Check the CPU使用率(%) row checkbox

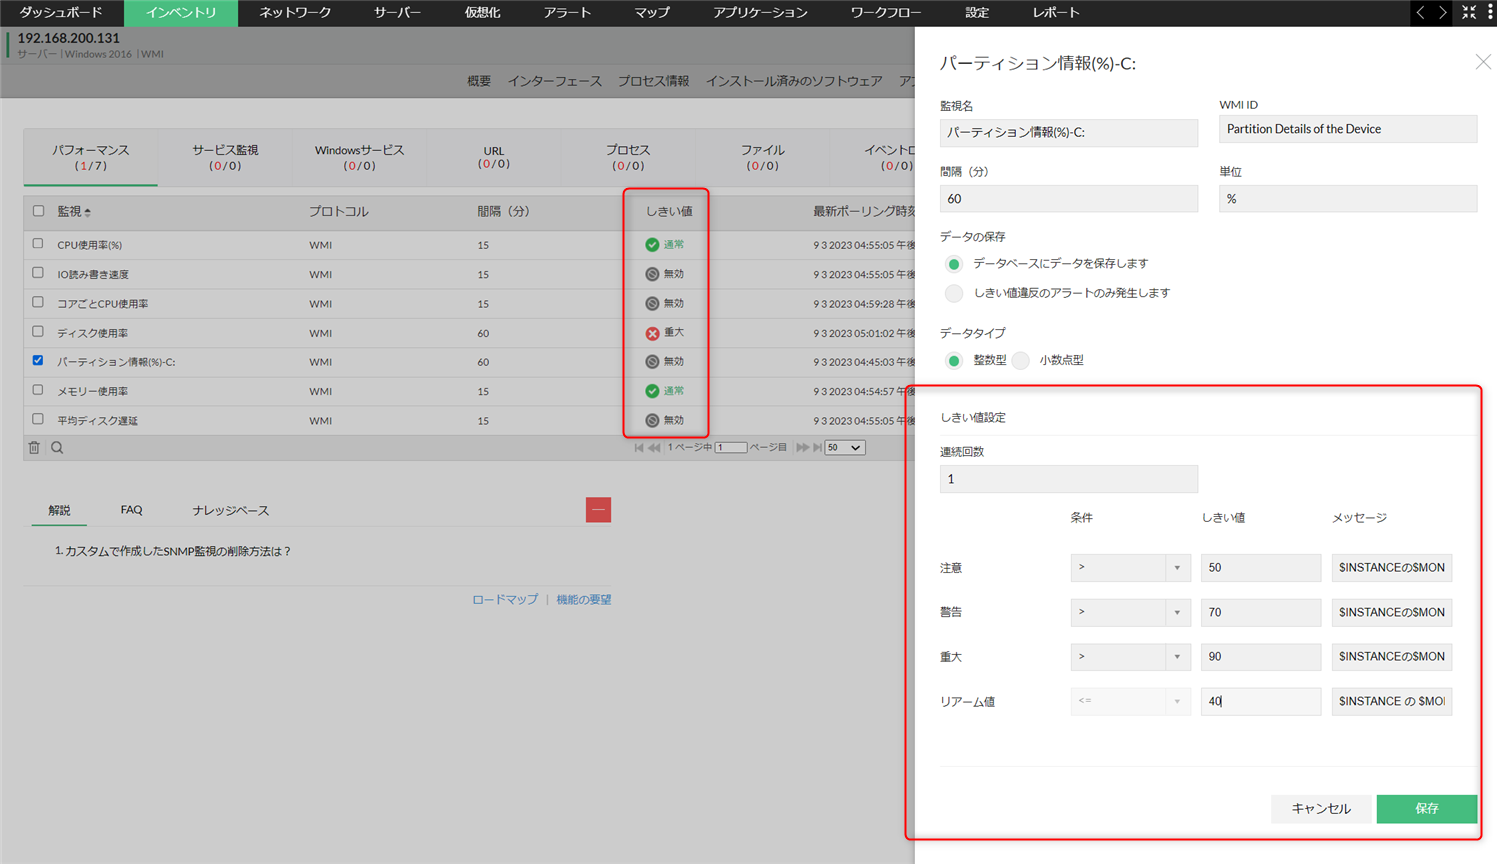pyautogui.click(x=38, y=244)
